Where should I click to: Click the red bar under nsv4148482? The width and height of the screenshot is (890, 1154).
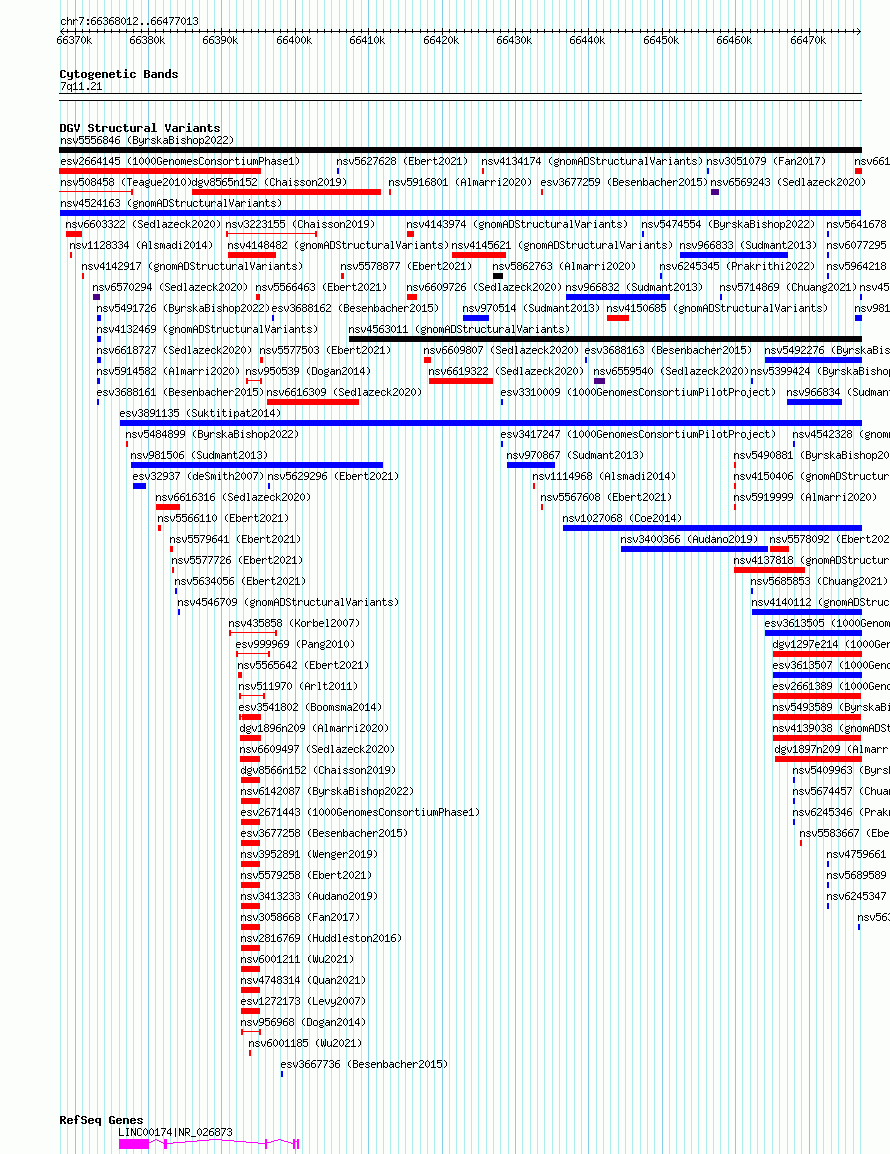tap(252, 255)
